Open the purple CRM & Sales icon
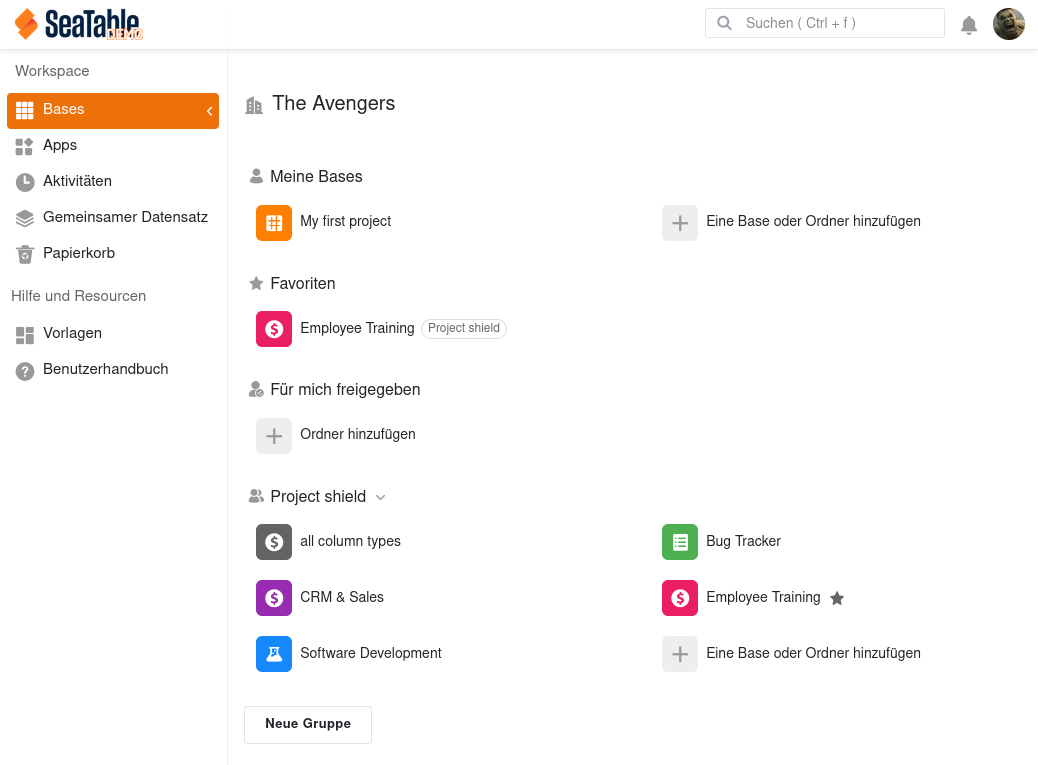This screenshot has width=1038, height=765. click(x=274, y=598)
